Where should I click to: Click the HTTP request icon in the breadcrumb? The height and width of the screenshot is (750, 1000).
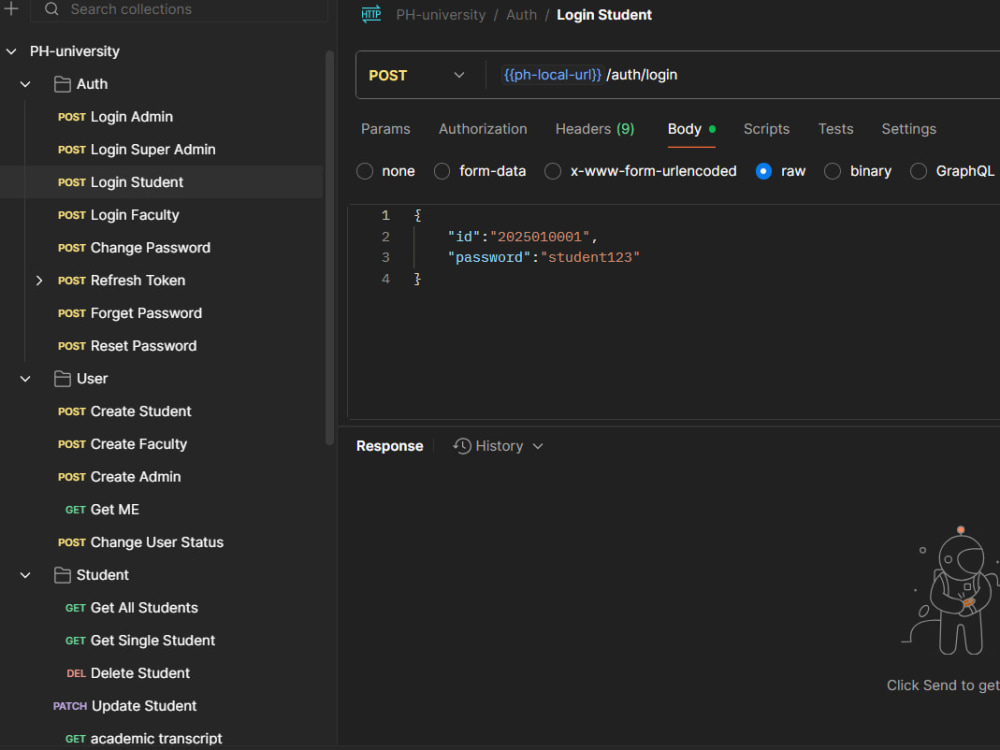(x=371, y=14)
